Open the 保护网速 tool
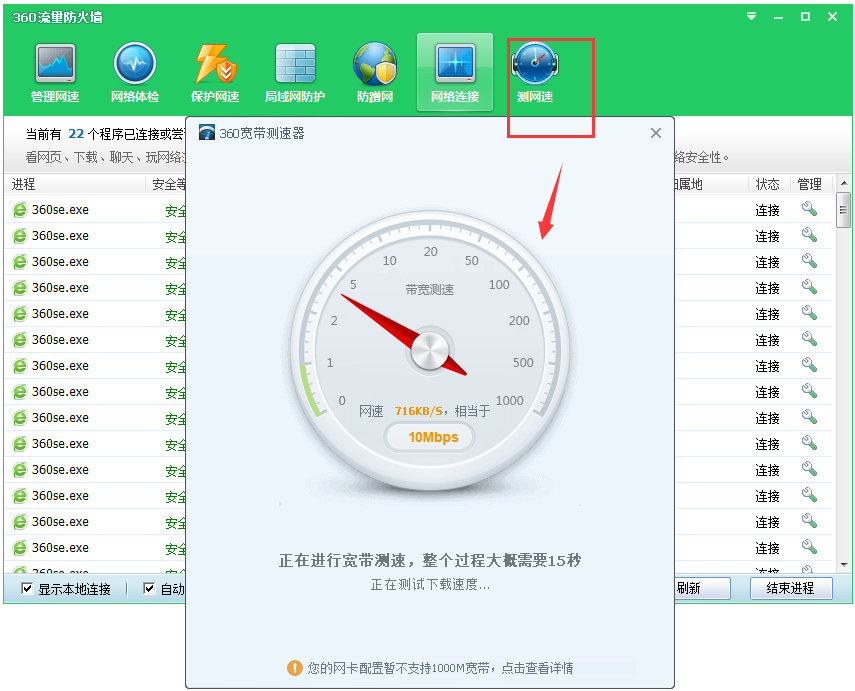The height and width of the screenshot is (691, 855). click(215, 73)
